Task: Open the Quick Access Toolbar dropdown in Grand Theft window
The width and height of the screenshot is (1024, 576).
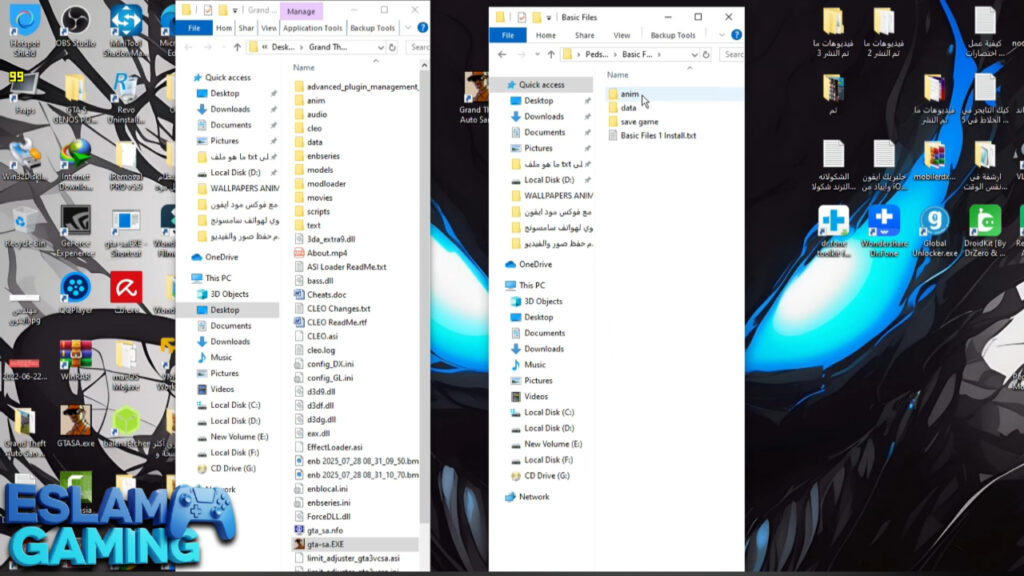Action: [x=235, y=11]
